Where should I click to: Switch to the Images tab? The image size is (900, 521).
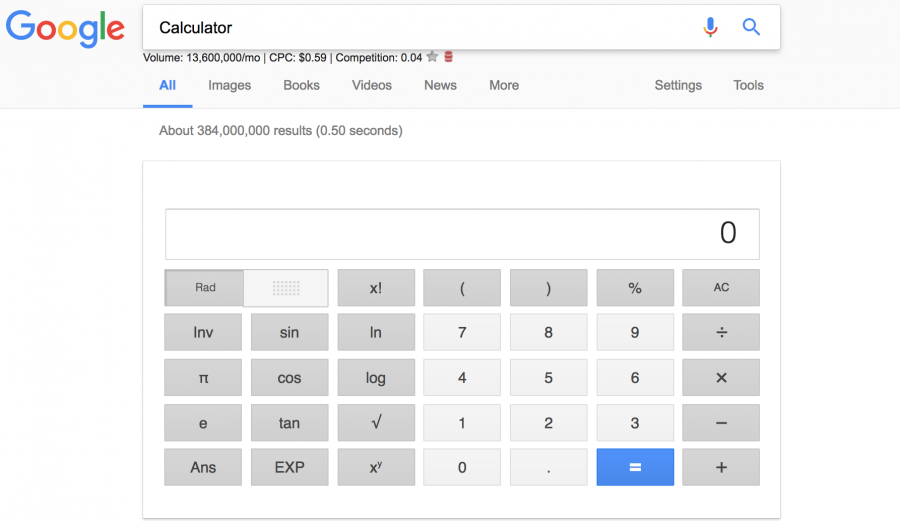point(229,86)
